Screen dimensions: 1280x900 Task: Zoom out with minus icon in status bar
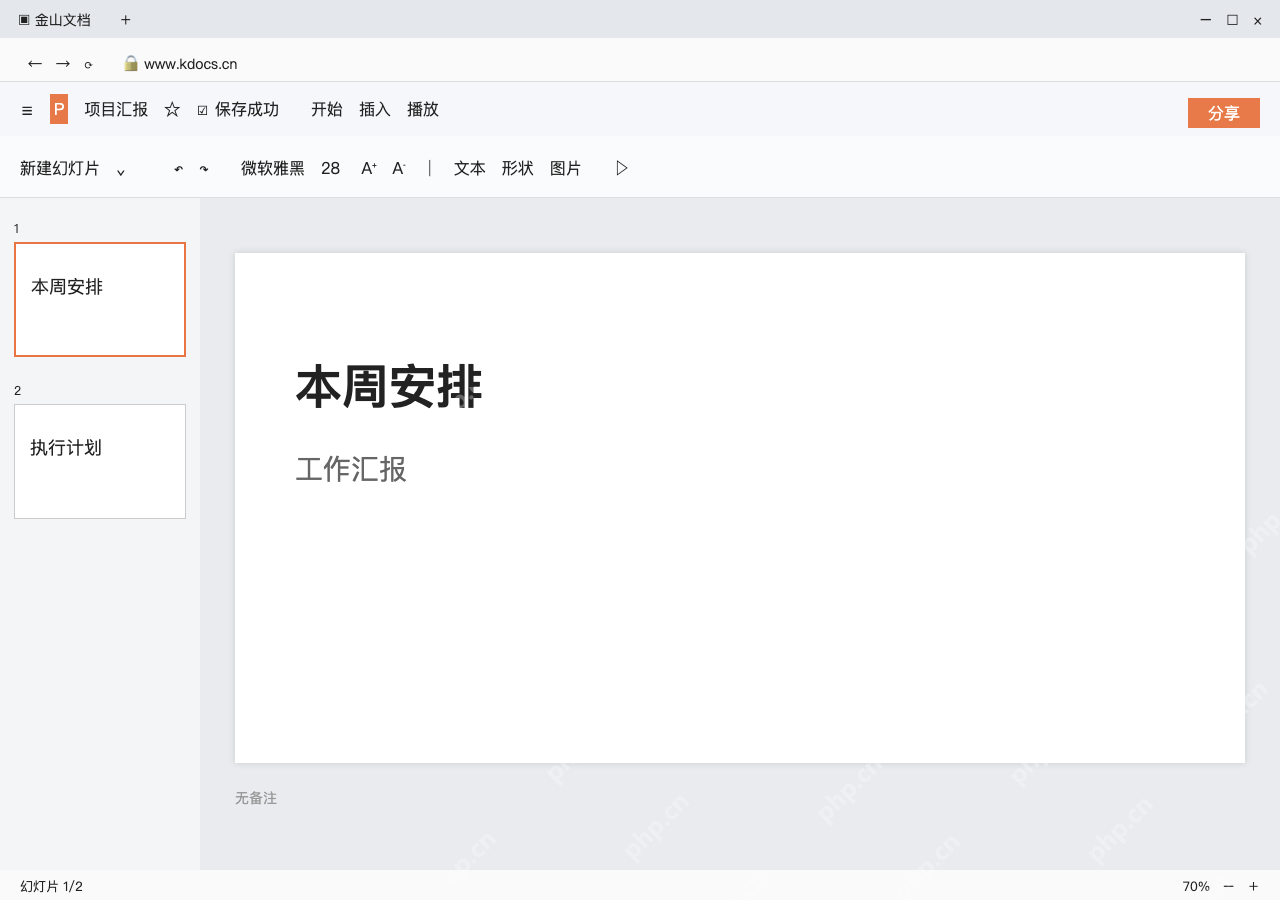click(x=1229, y=886)
